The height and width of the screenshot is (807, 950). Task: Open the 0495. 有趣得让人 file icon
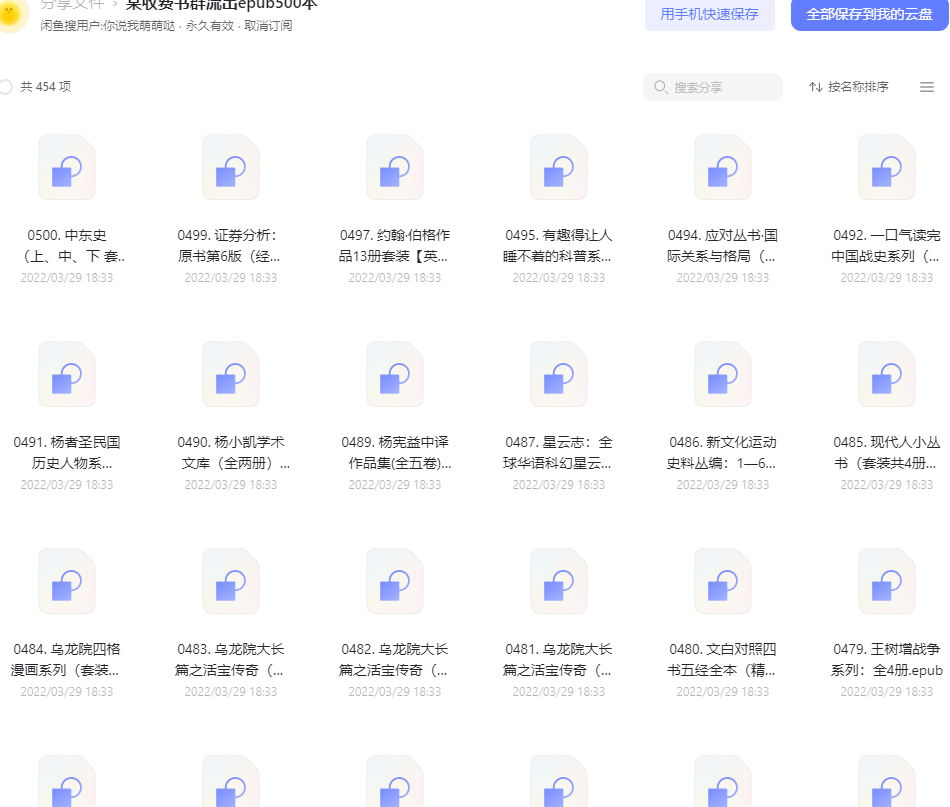coord(559,167)
